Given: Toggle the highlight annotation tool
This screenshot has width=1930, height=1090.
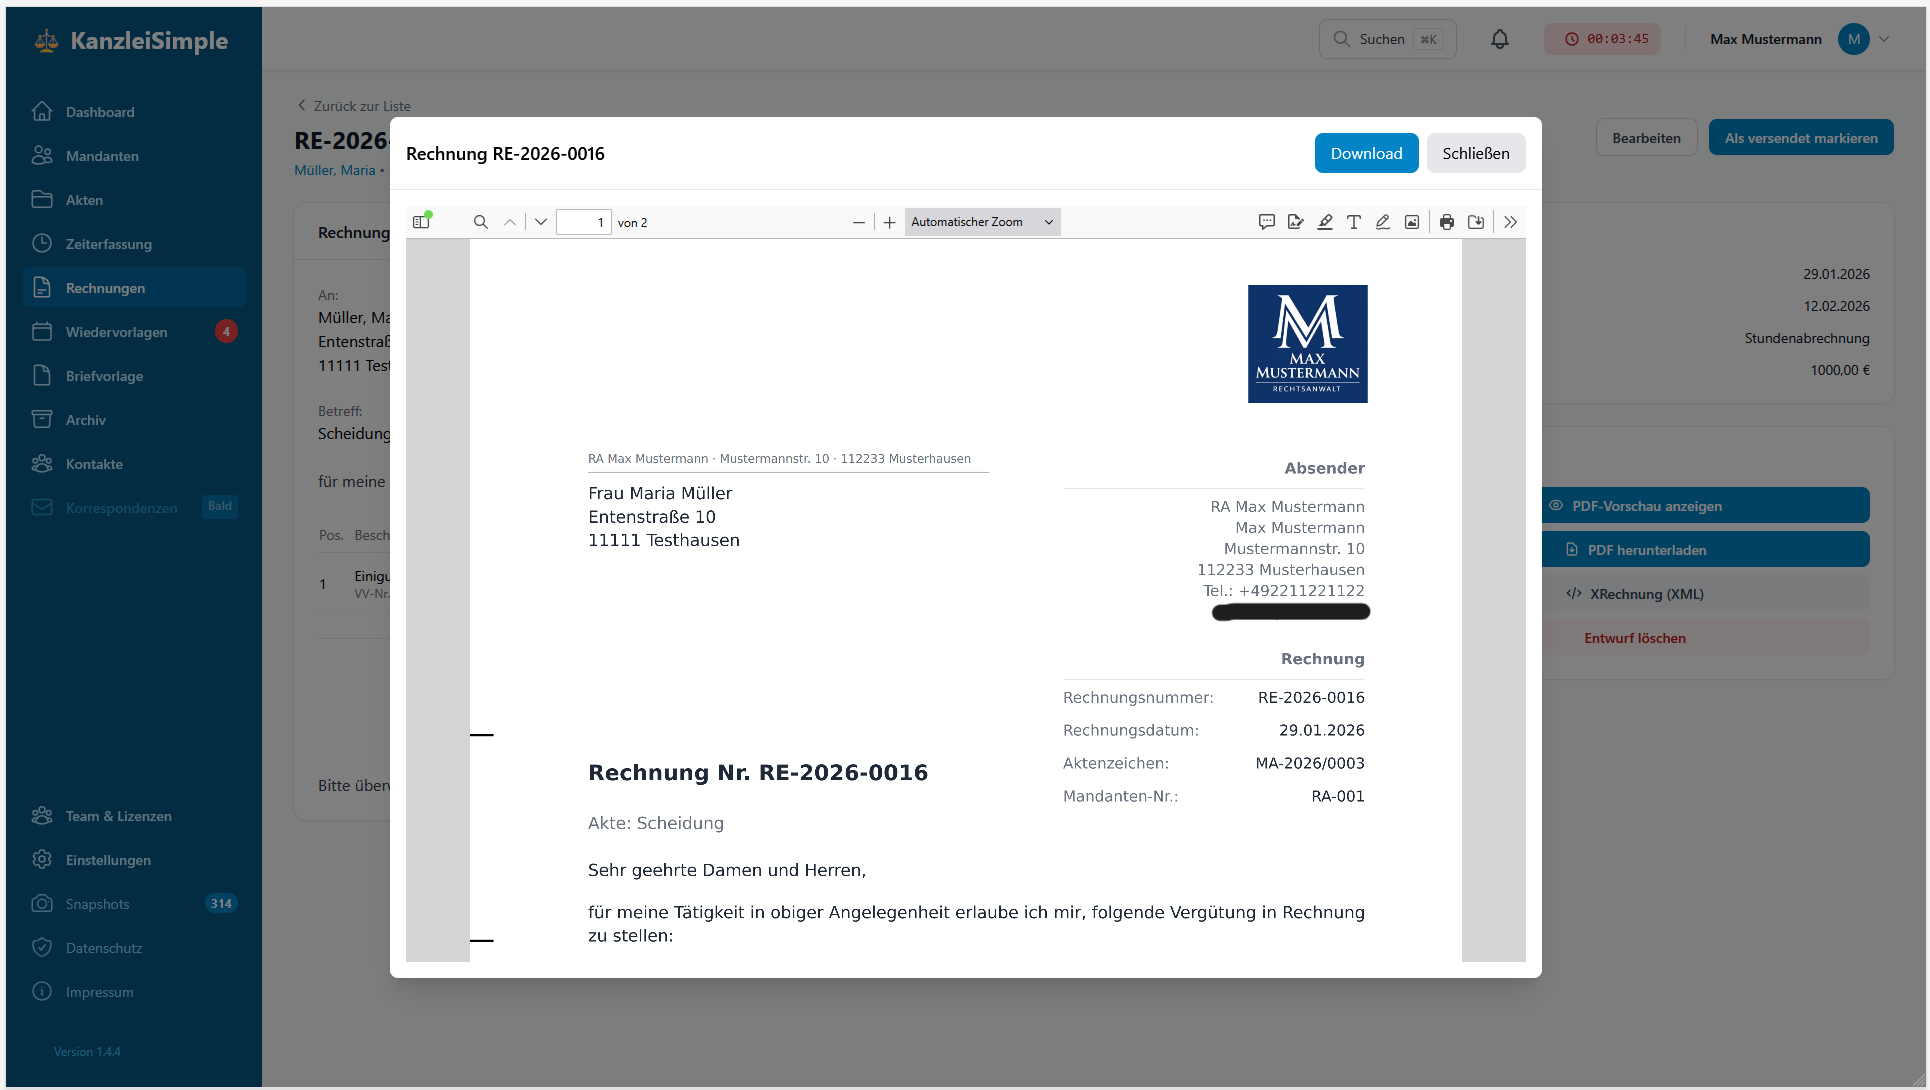Looking at the screenshot, I should point(1325,221).
